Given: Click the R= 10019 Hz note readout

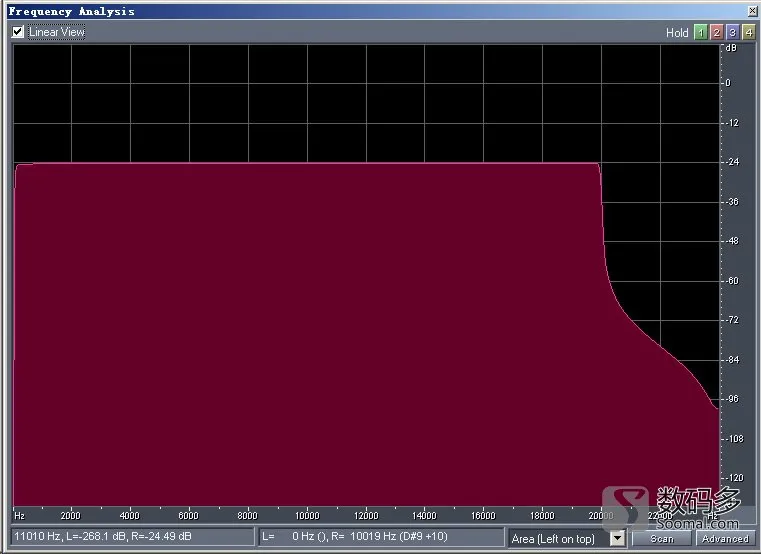Looking at the screenshot, I should point(381,537).
